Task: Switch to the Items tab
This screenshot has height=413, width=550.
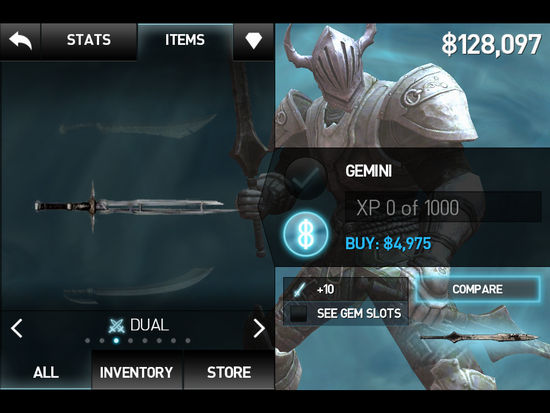Action: pyautogui.click(x=185, y=41)
